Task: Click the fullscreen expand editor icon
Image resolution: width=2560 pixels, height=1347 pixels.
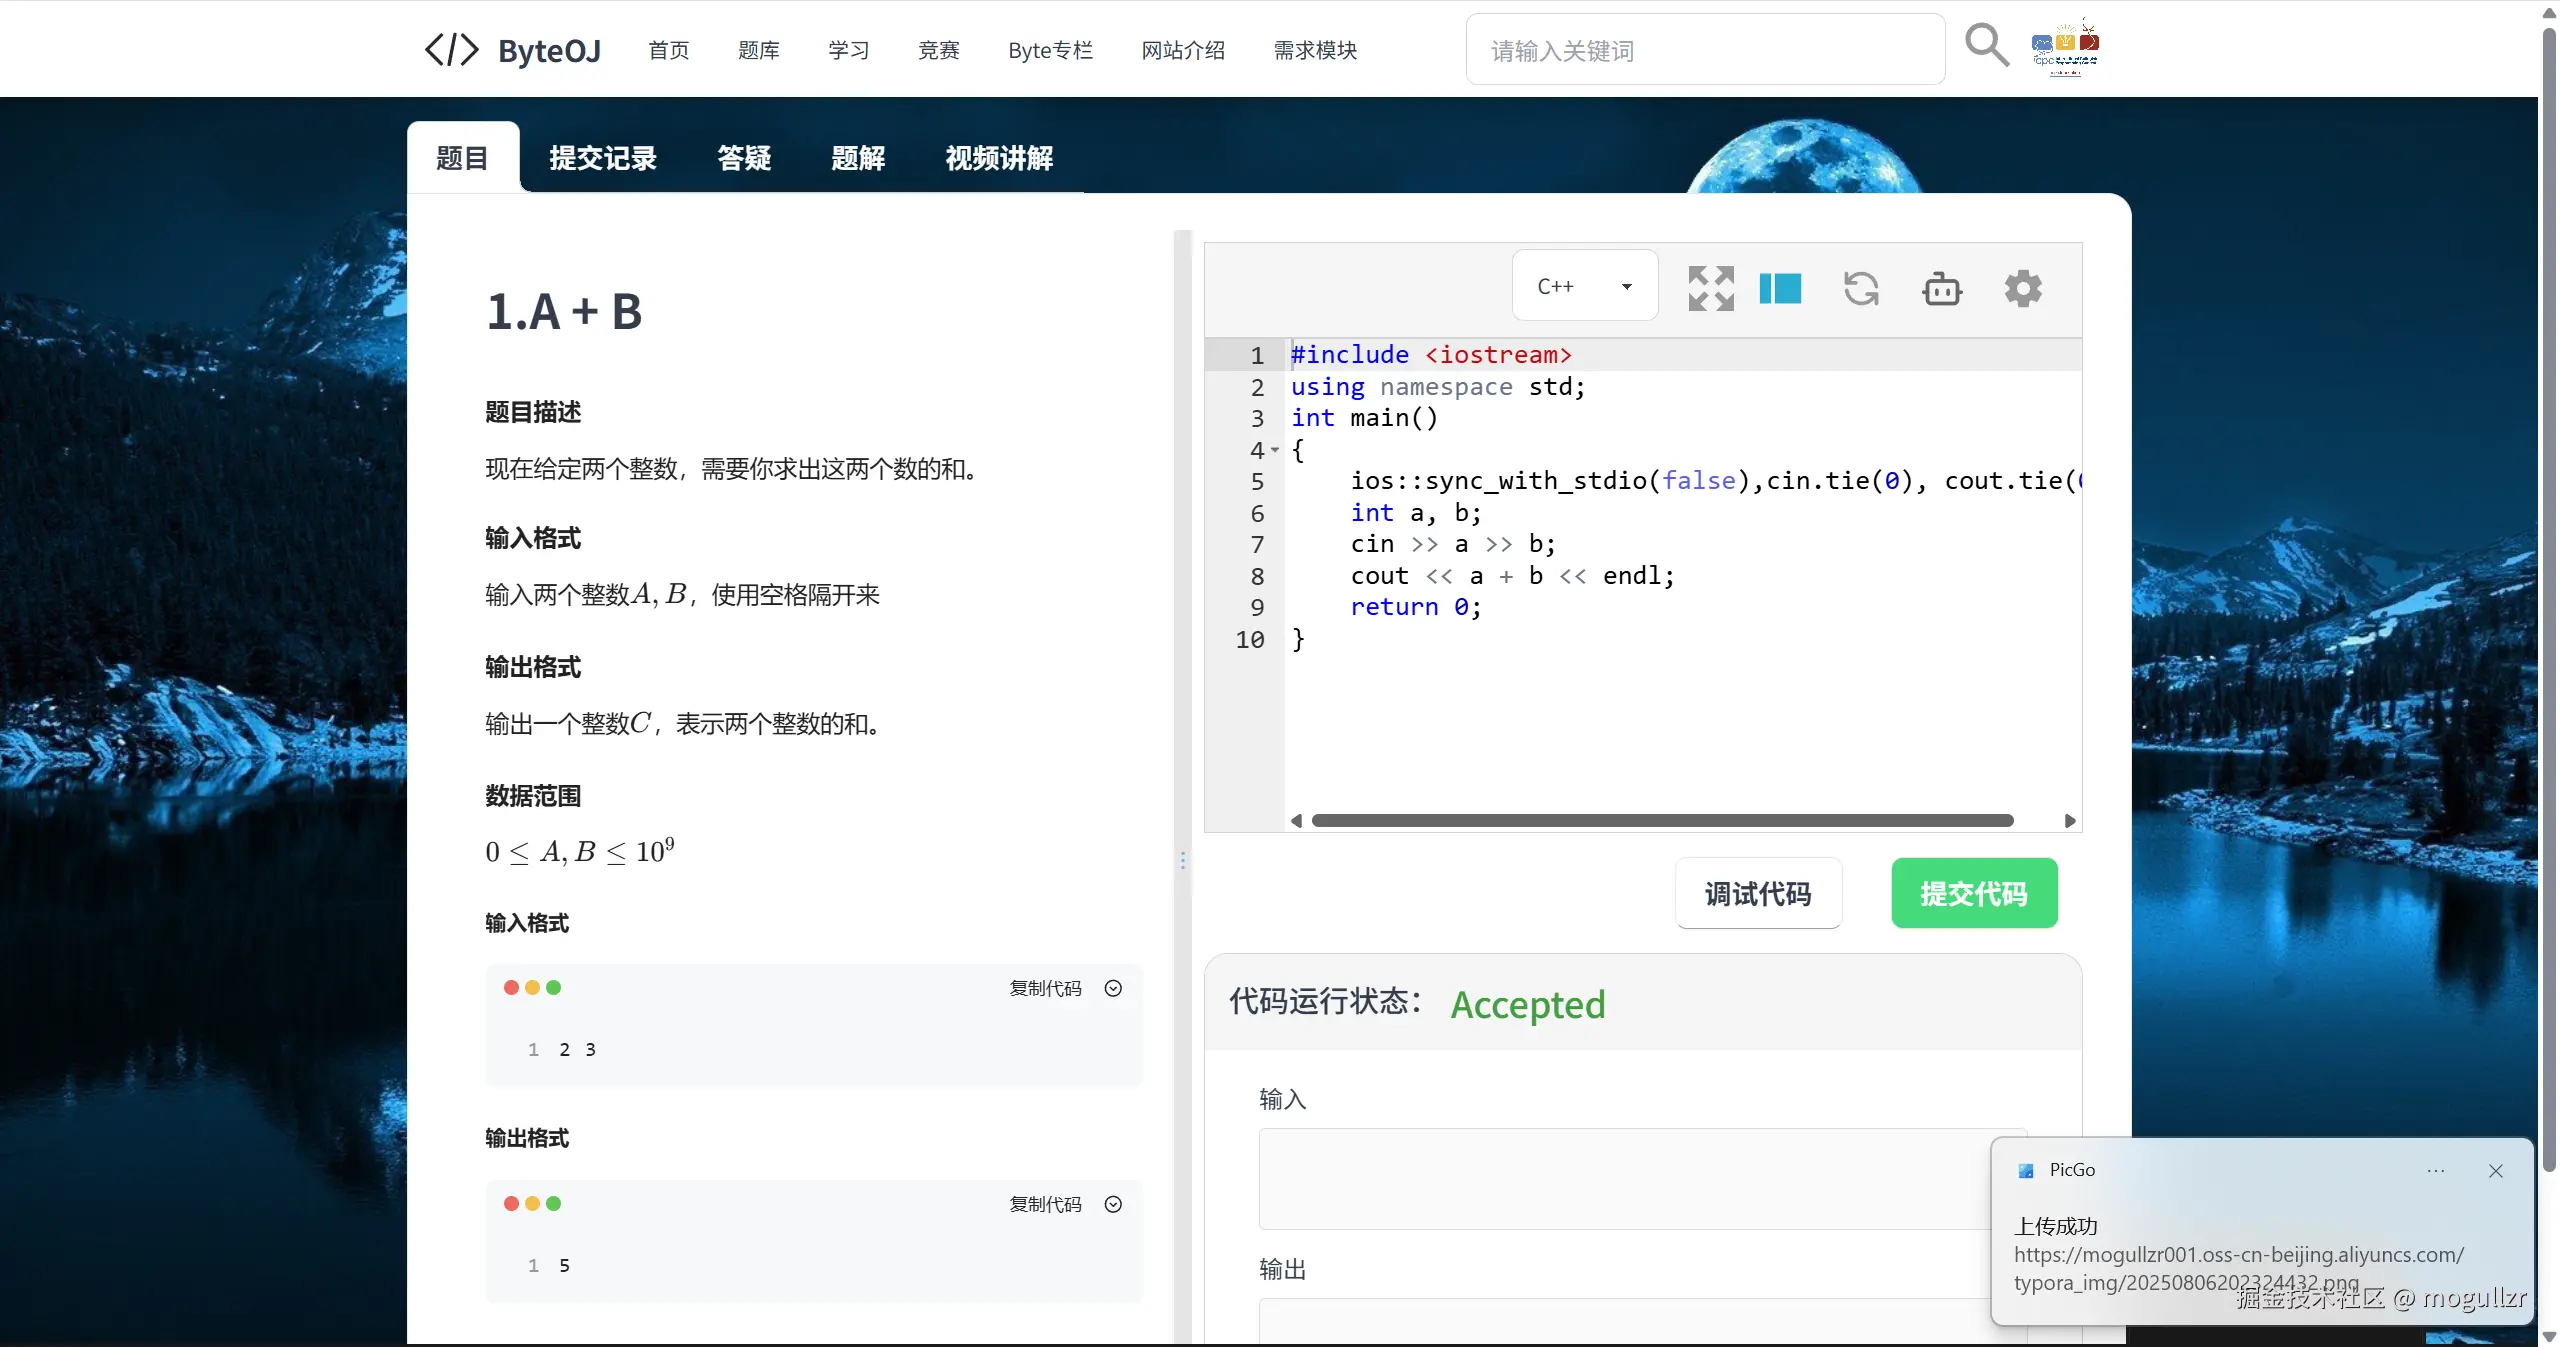Action: [x=1710, y=288]
